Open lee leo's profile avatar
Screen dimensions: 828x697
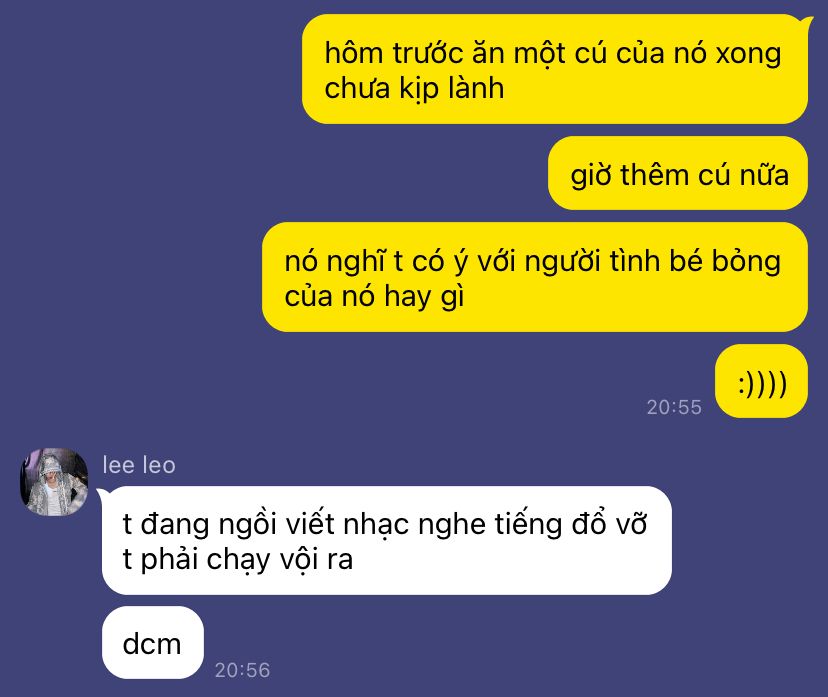point(54,482)
